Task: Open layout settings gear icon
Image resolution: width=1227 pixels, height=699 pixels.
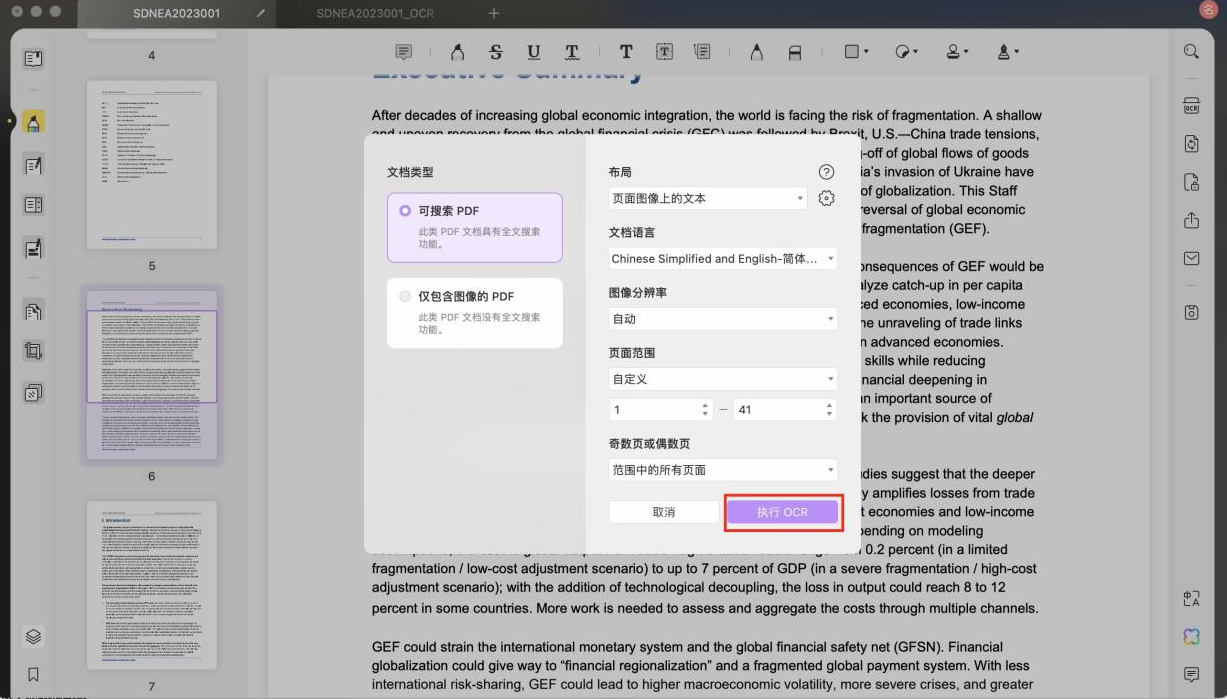Action: (826, 198)
